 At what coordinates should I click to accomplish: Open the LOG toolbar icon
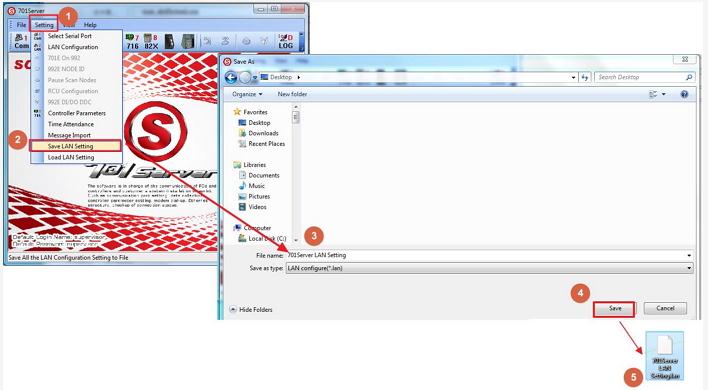pos(285,42)
